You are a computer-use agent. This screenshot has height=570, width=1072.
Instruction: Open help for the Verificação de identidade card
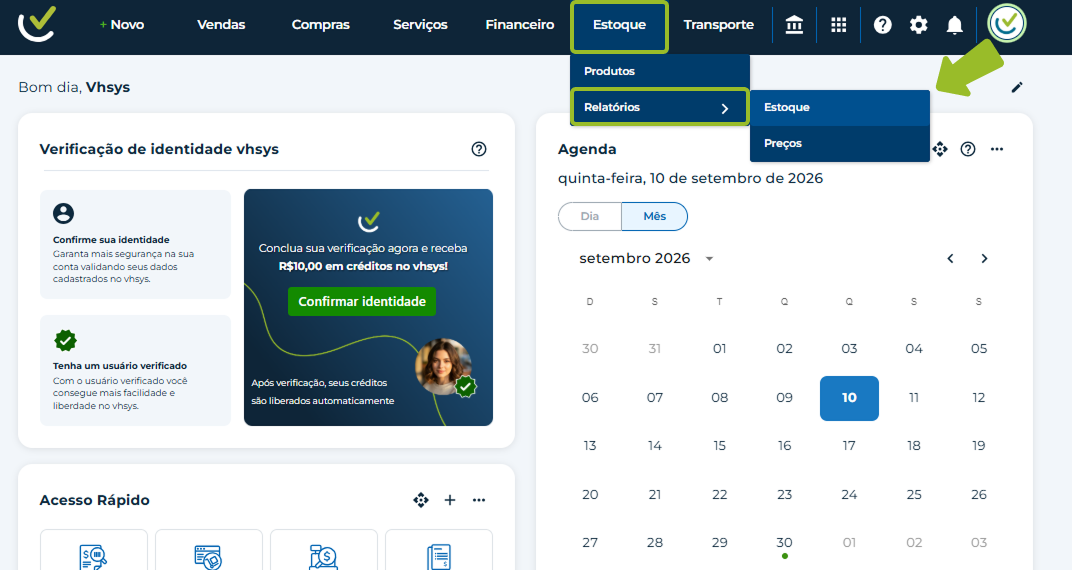(479, 149)
